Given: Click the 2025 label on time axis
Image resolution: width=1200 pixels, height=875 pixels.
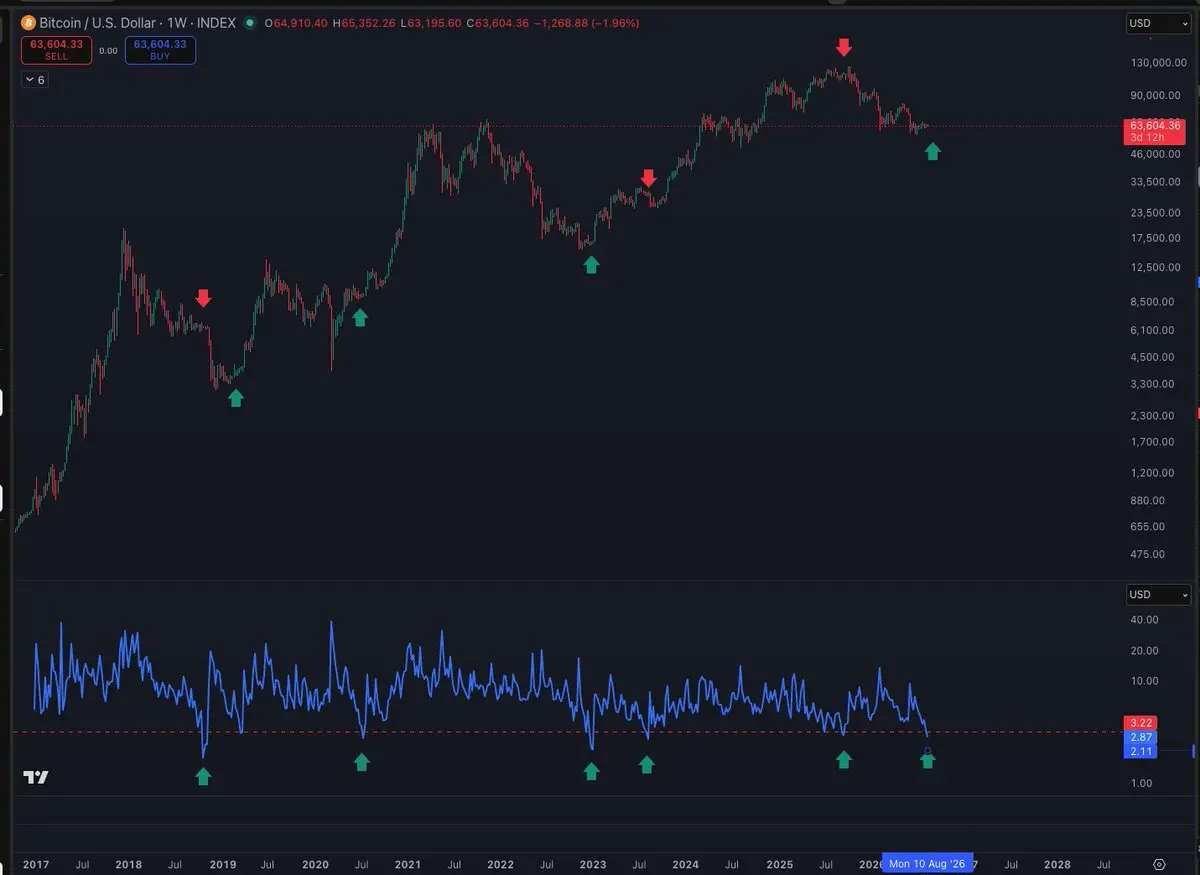Looking at the screenshot, I should 779,864.
